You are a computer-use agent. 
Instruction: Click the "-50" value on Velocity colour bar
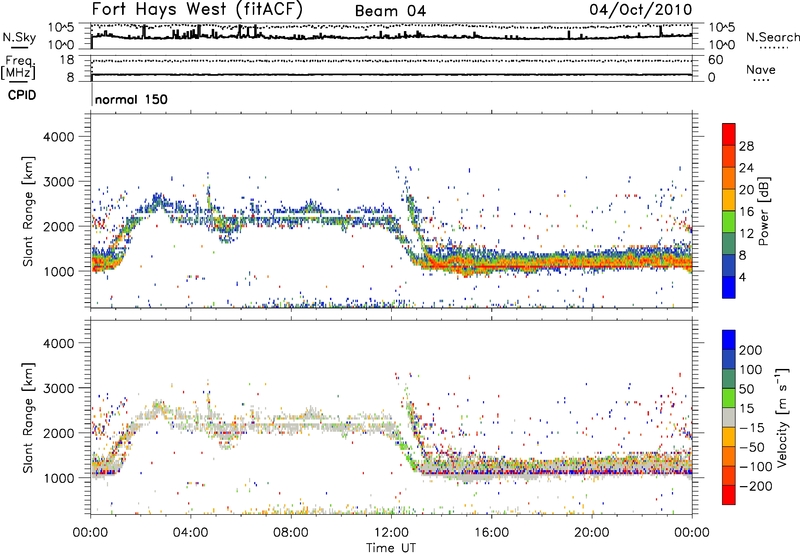pos(753,447)
